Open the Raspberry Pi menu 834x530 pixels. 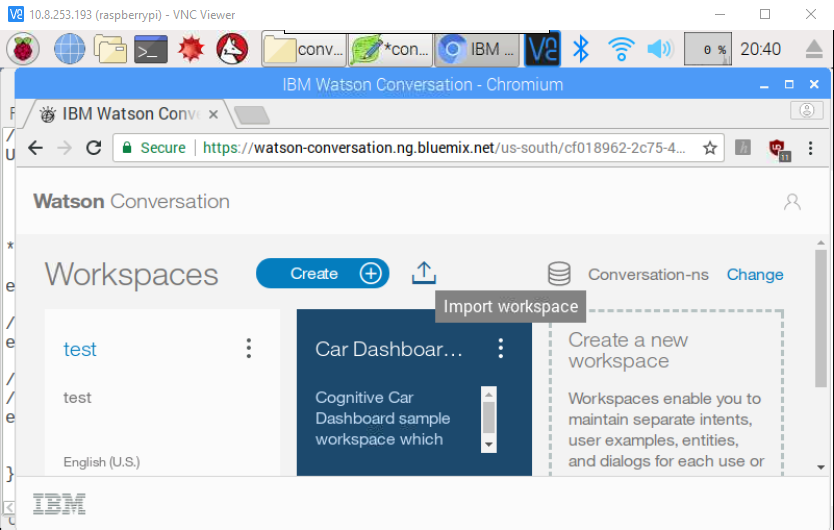pos(23,49)
